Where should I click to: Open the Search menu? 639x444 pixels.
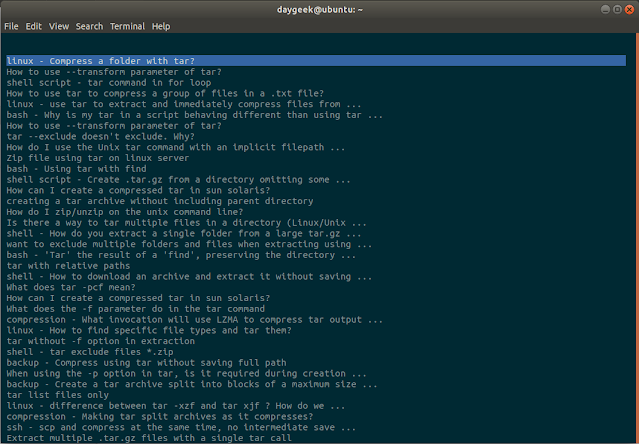point(89,26)
